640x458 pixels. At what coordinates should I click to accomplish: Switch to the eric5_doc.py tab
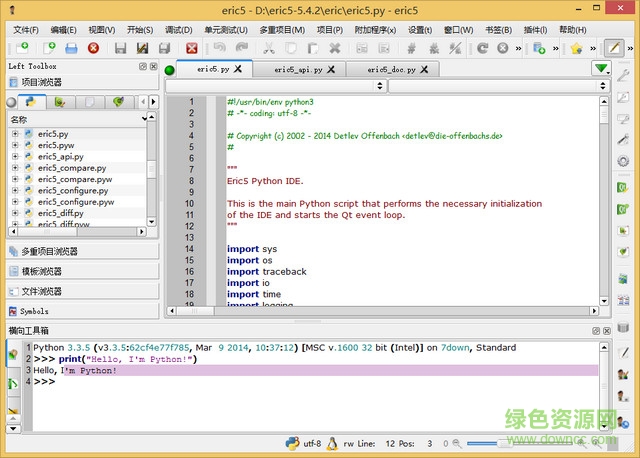coord(390,70)
